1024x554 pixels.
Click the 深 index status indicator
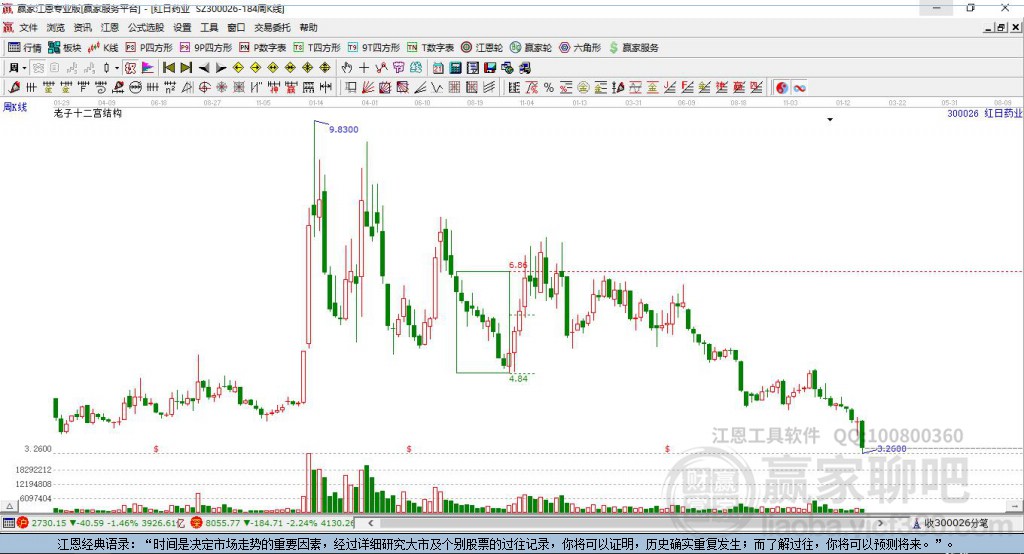pyautogui.click(x=196, y=523)
